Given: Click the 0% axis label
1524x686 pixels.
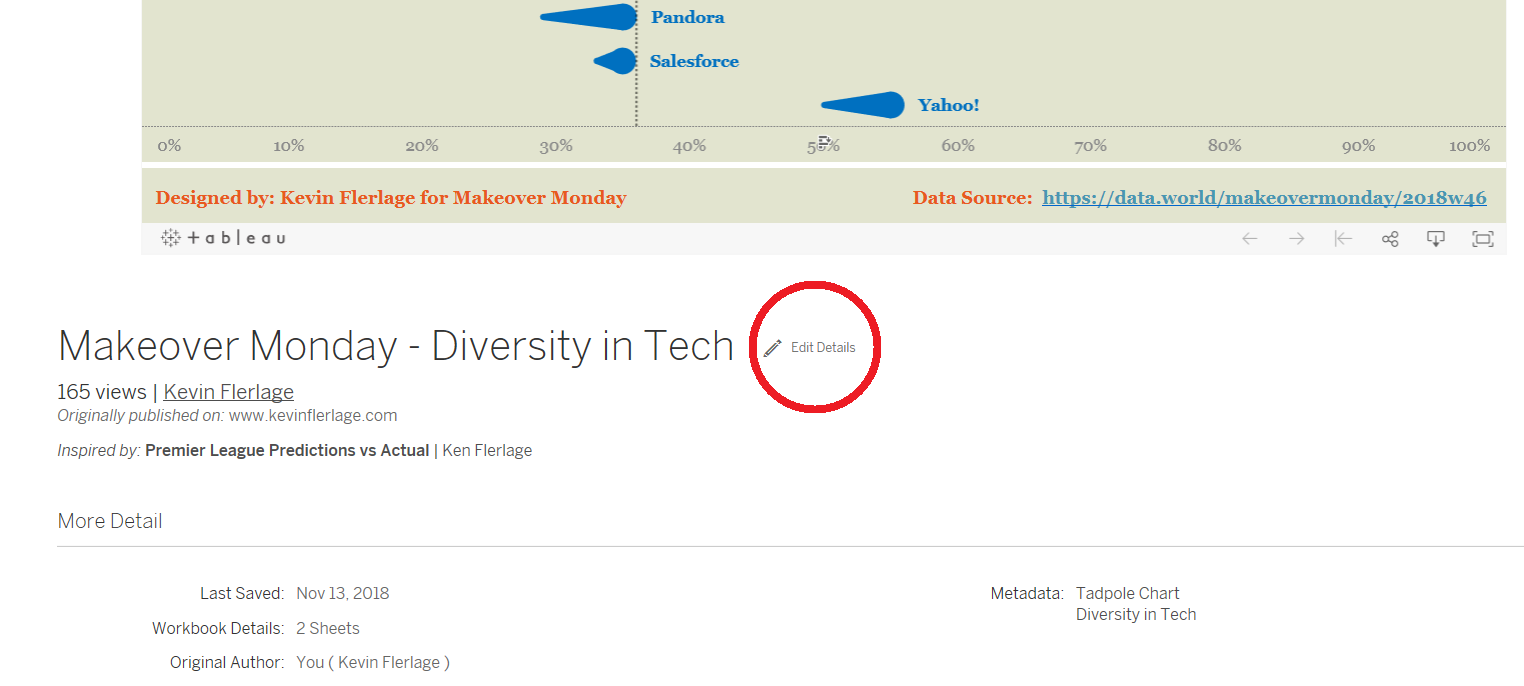Looking at the screenshot, I should (169, 146).
